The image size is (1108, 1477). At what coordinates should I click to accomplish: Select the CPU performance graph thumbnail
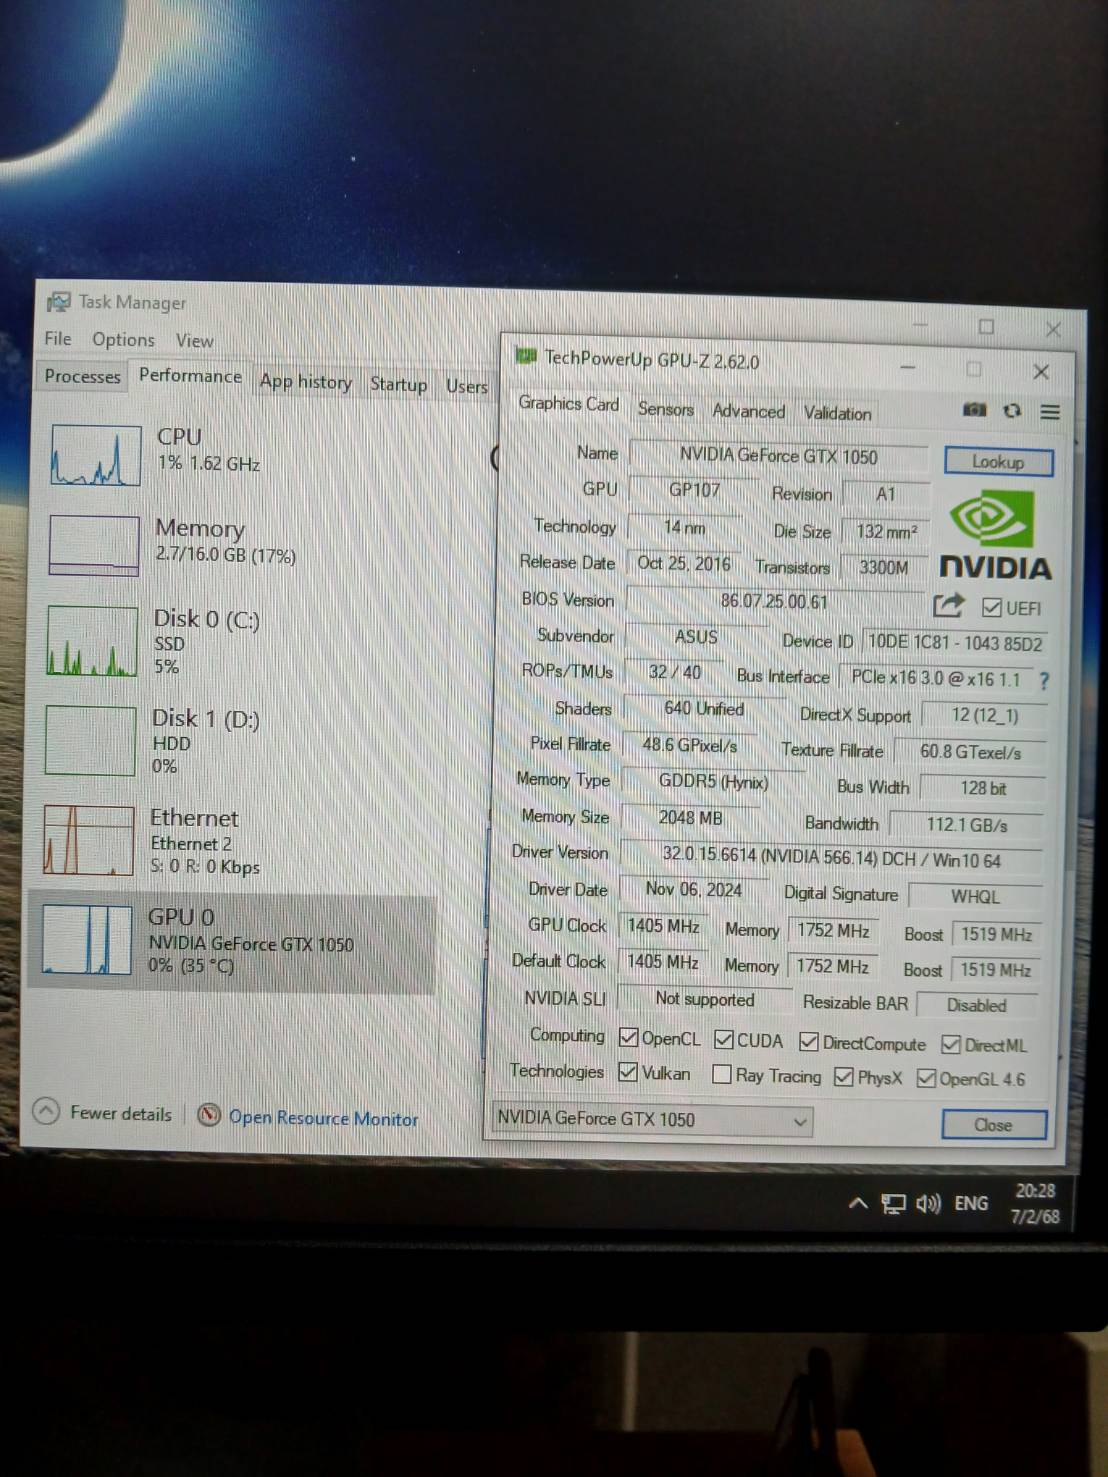tap(95, 455)
